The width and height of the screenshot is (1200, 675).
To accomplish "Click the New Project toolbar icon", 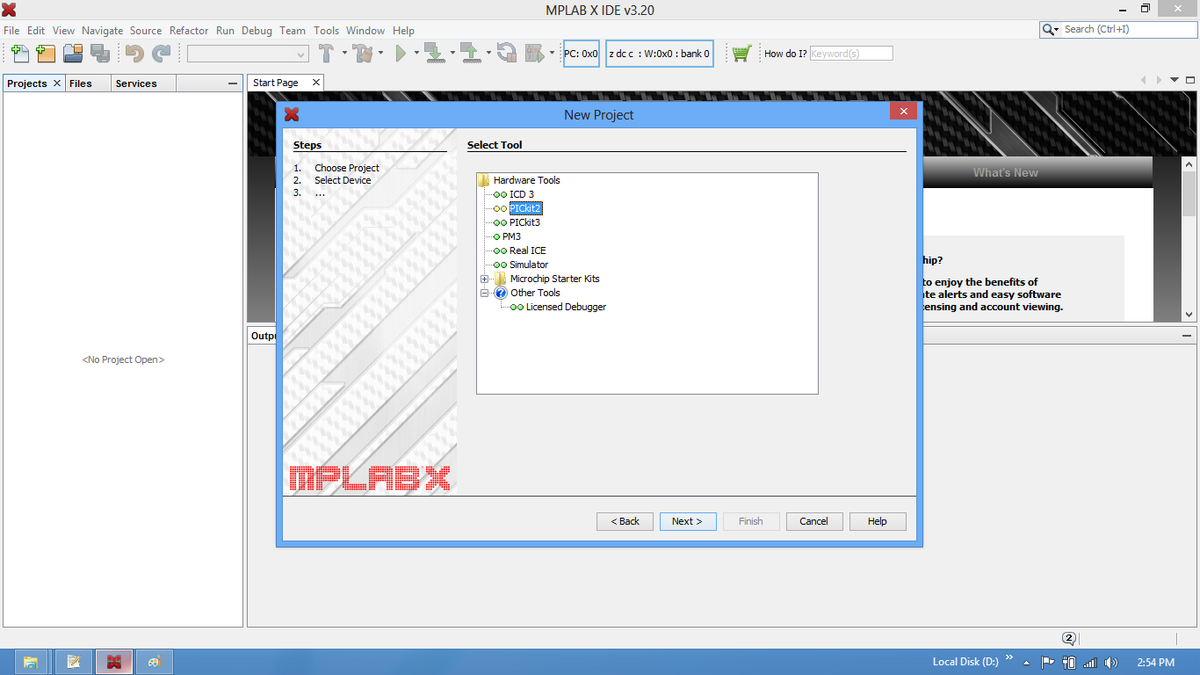I will click(45, 53).
